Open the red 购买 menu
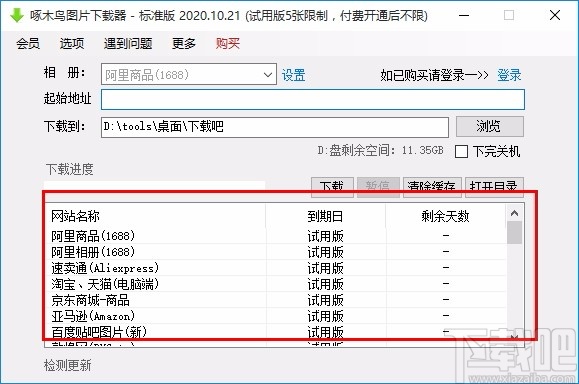The image size is (579, 384). [227, 44]
